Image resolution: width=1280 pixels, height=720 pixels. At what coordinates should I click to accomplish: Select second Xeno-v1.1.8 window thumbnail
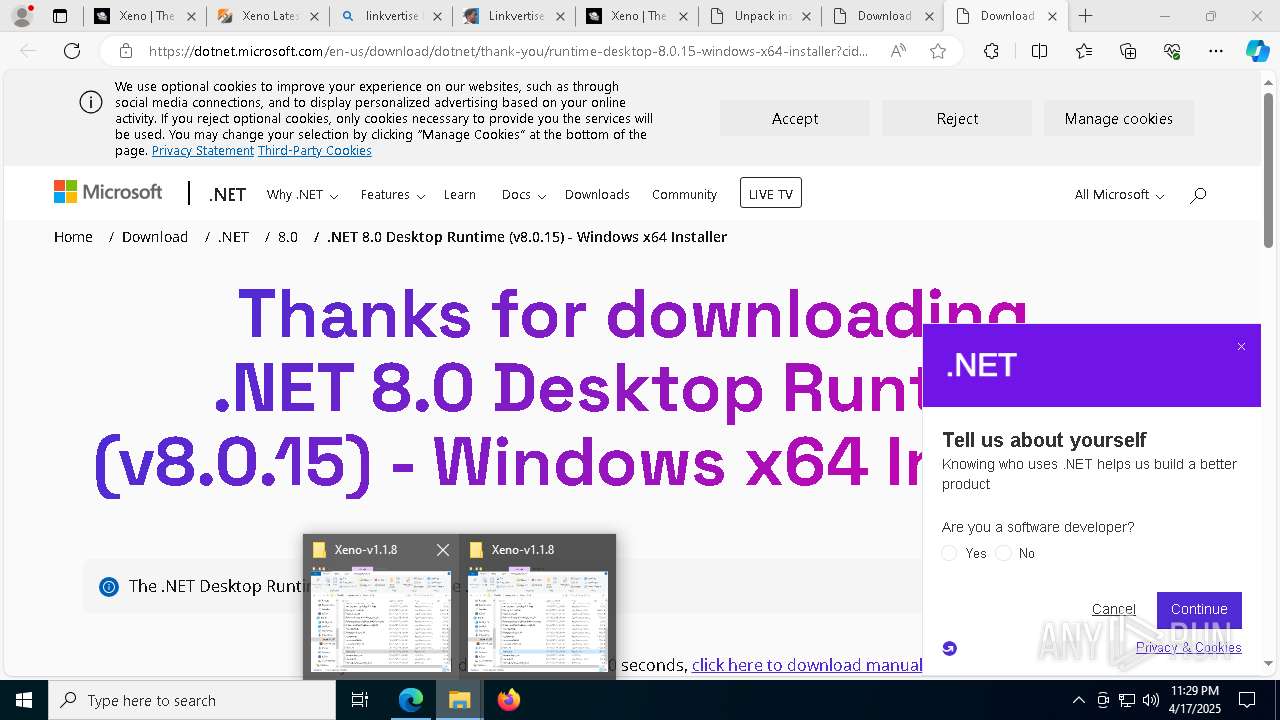point(538,607)
